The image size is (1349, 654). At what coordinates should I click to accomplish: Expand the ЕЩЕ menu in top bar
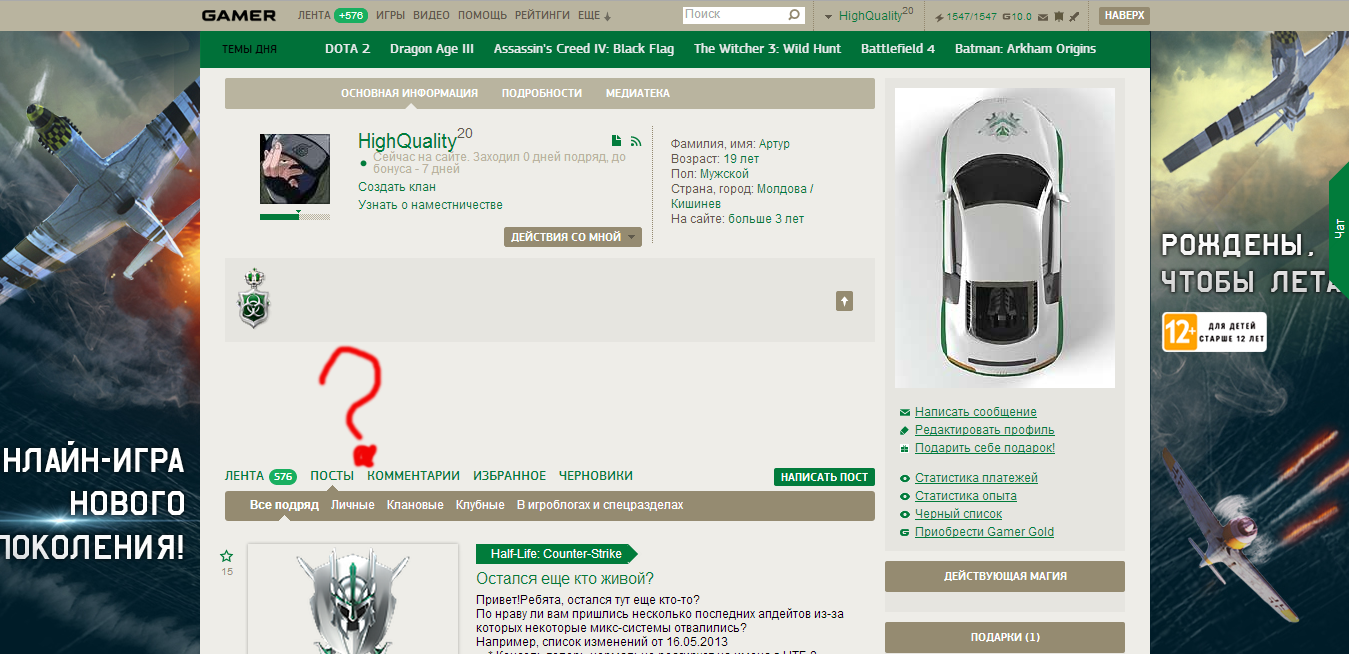[594, 16]
